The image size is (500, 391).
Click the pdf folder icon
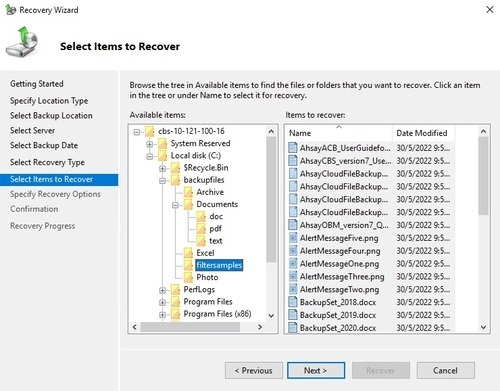pos(201,229)
